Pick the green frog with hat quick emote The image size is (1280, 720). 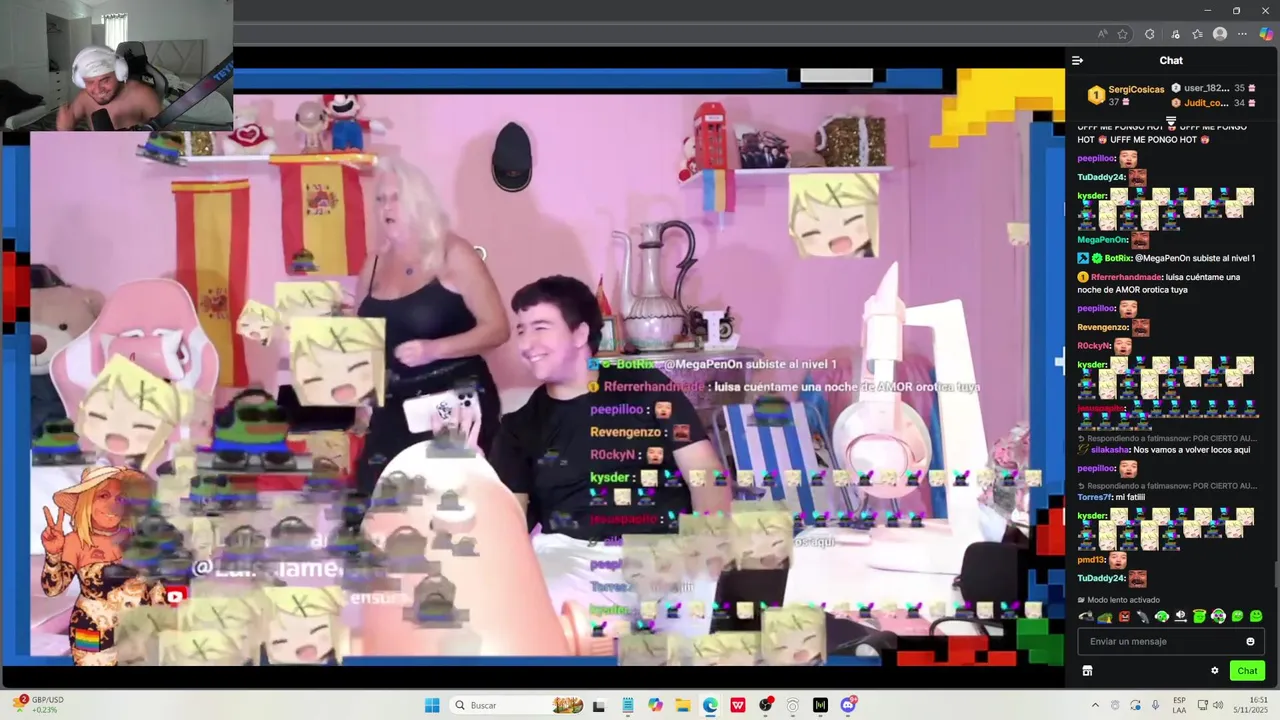pos(1105,617)
